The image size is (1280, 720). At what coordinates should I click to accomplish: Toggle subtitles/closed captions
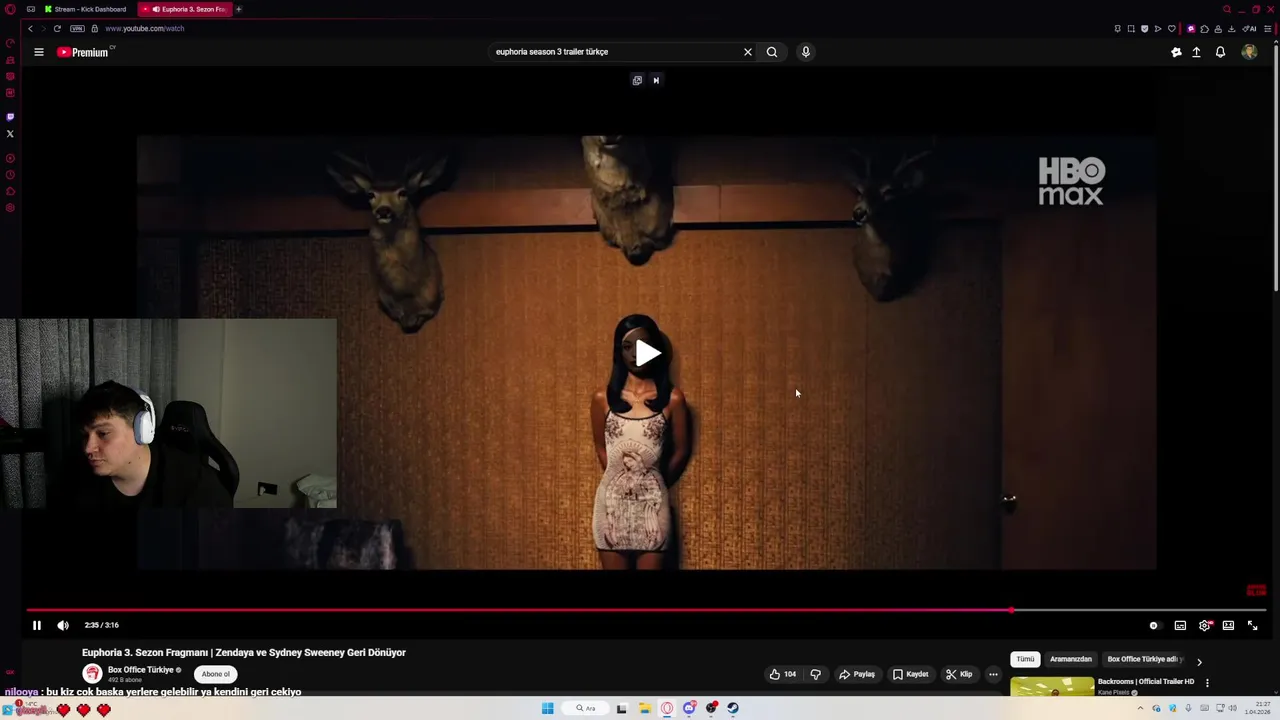1180,625
